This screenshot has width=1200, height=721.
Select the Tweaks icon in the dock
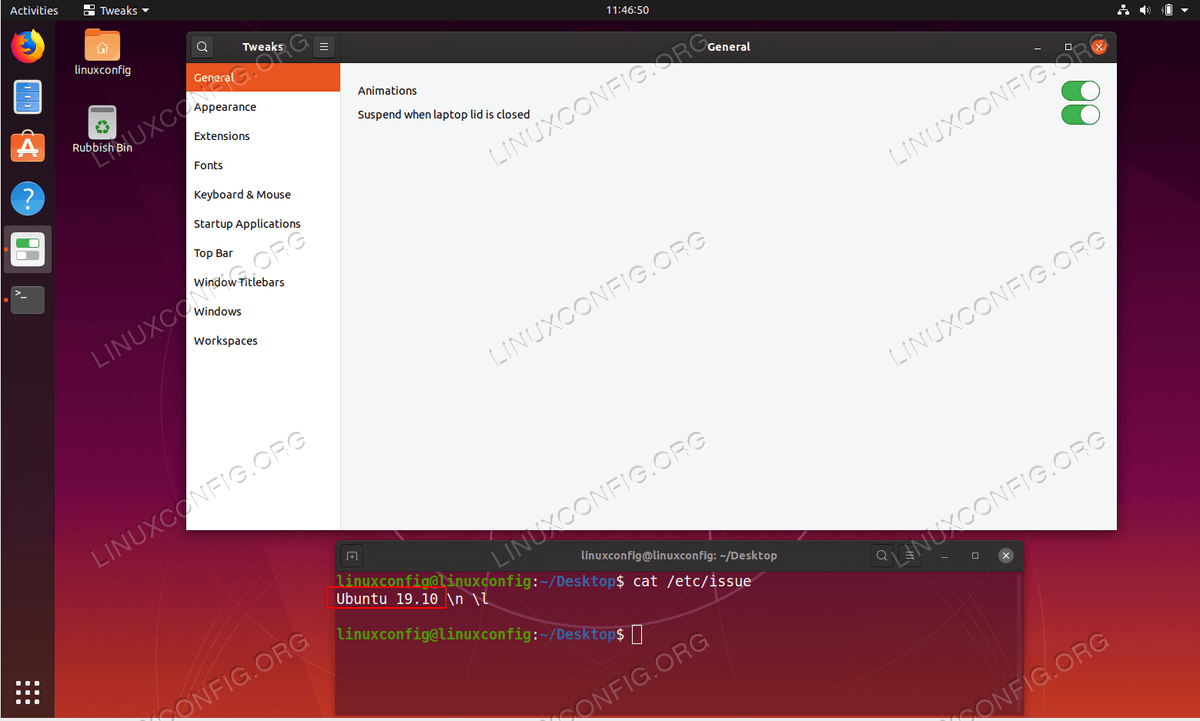point(28,249)
